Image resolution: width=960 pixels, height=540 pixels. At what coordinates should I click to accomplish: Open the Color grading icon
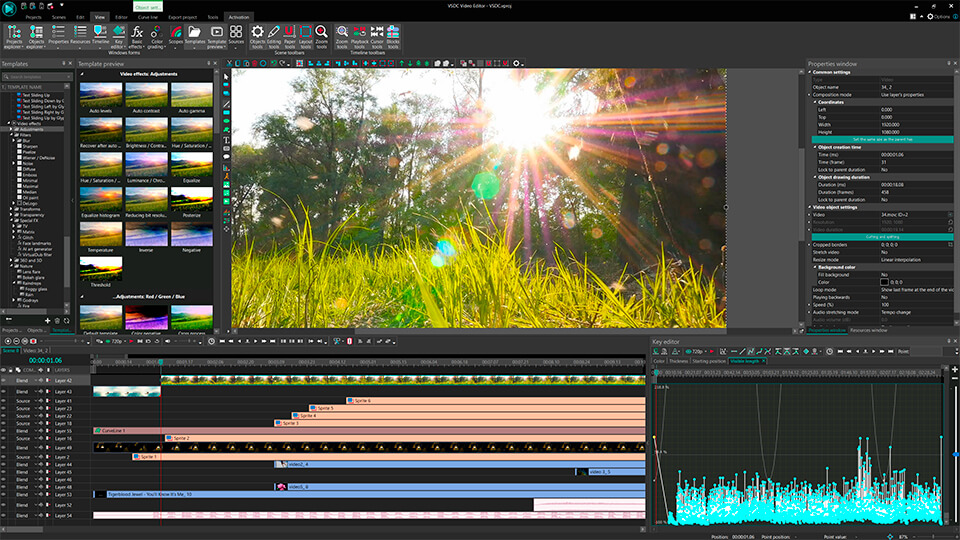pyautogui.click(x=156, y=37)
